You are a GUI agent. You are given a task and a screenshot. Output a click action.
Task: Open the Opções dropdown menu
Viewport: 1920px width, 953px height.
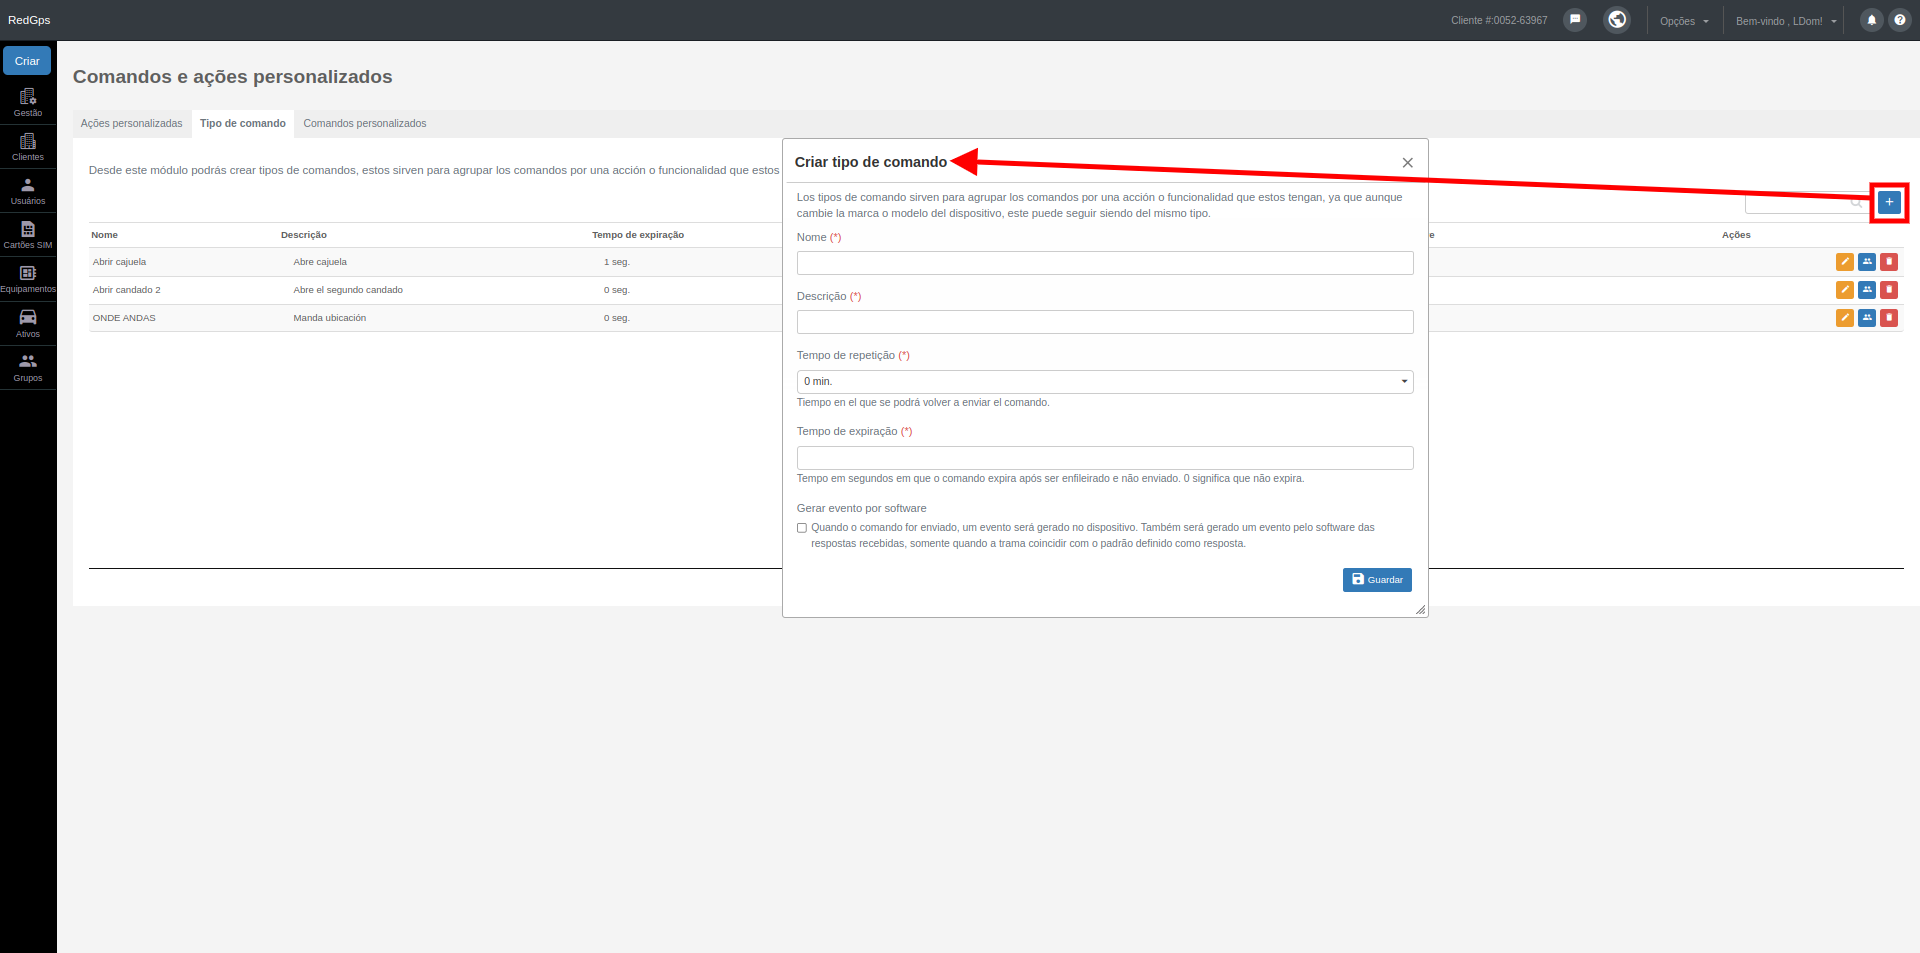[1684, 21]
